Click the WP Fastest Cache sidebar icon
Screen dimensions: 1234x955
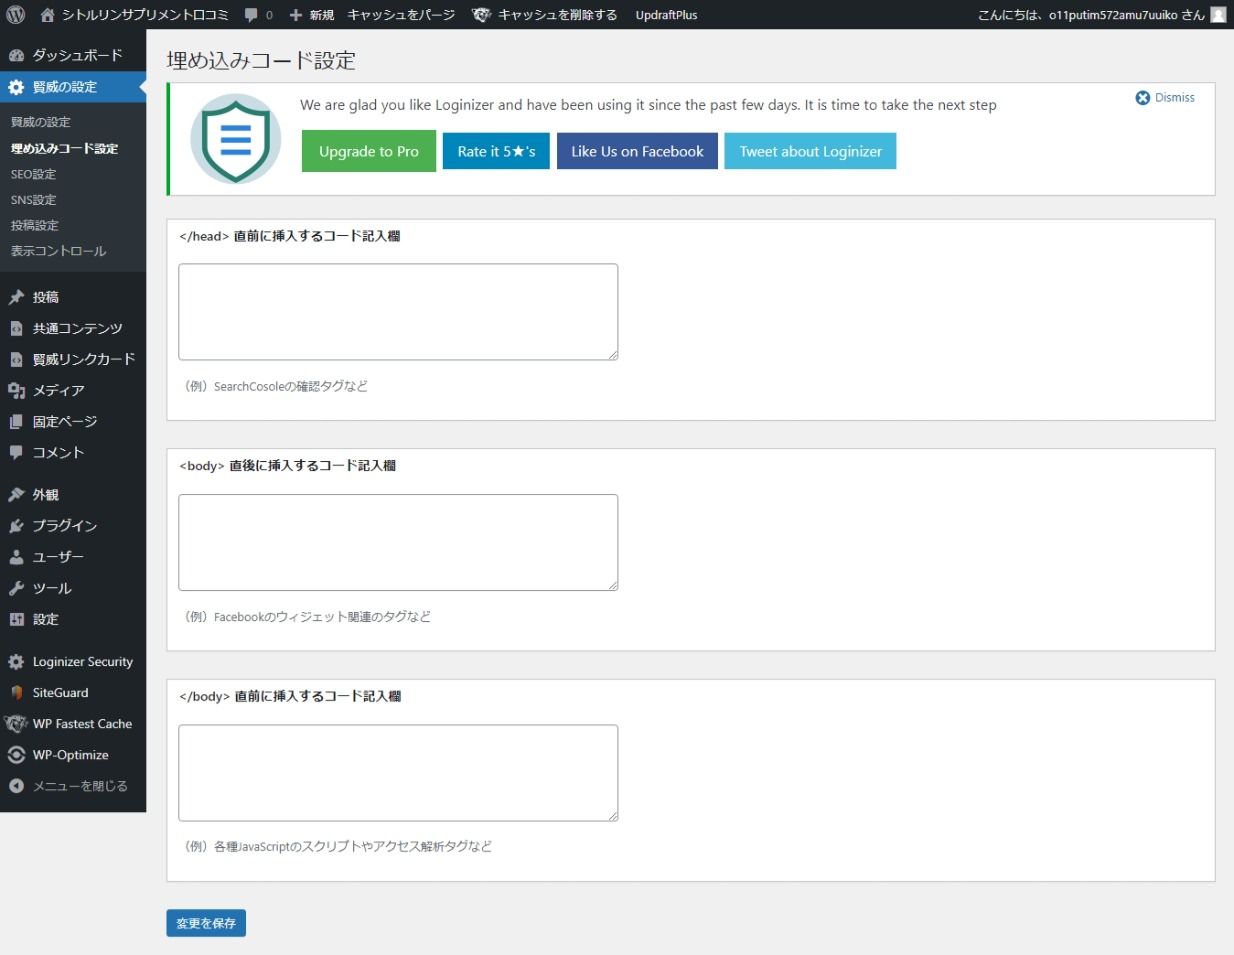coord(16,724)
